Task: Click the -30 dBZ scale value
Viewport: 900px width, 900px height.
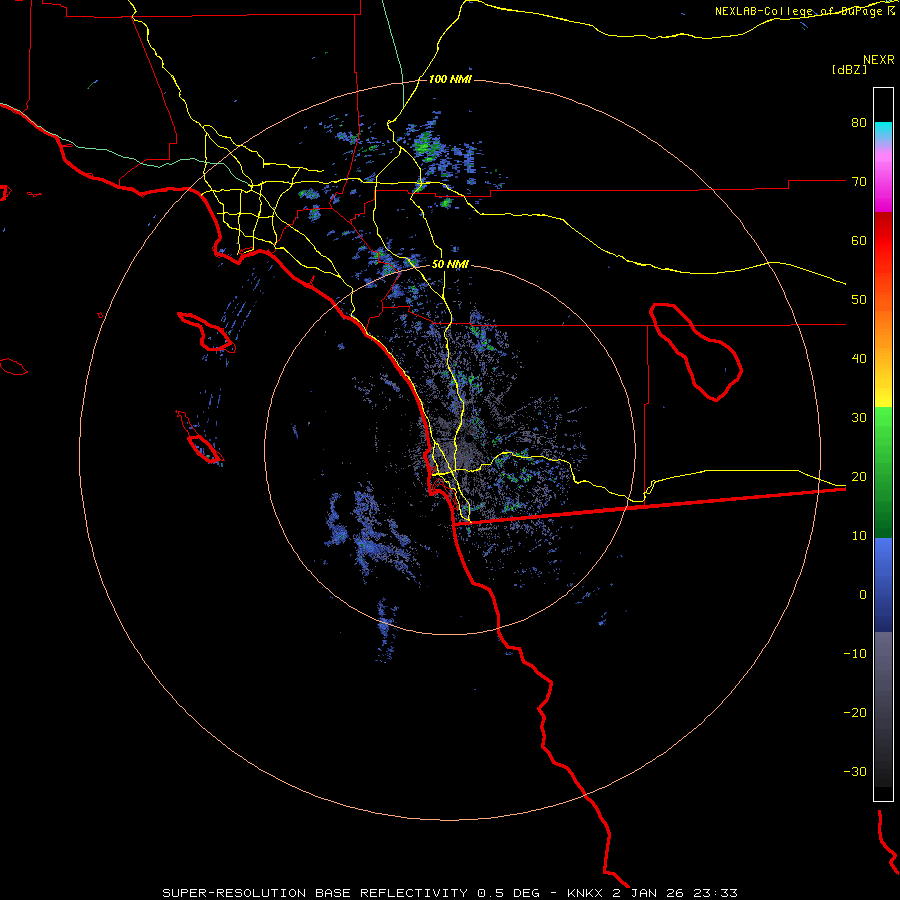Action: [855, 771]
